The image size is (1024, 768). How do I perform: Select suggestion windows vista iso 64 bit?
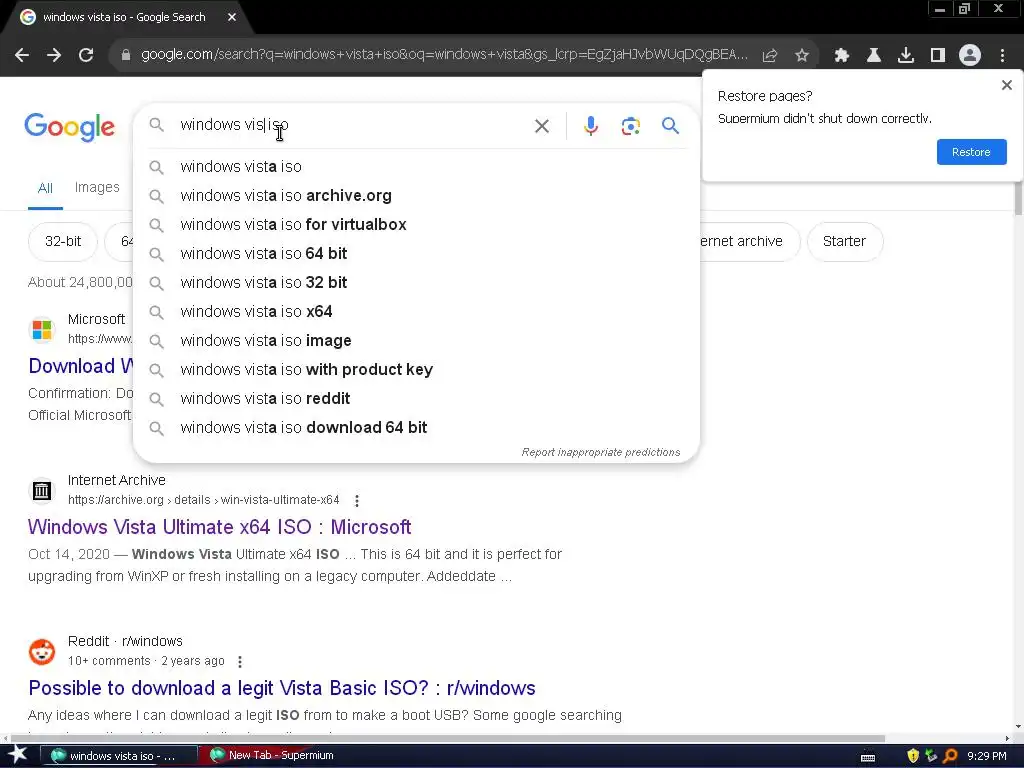(x=416, y=253)
